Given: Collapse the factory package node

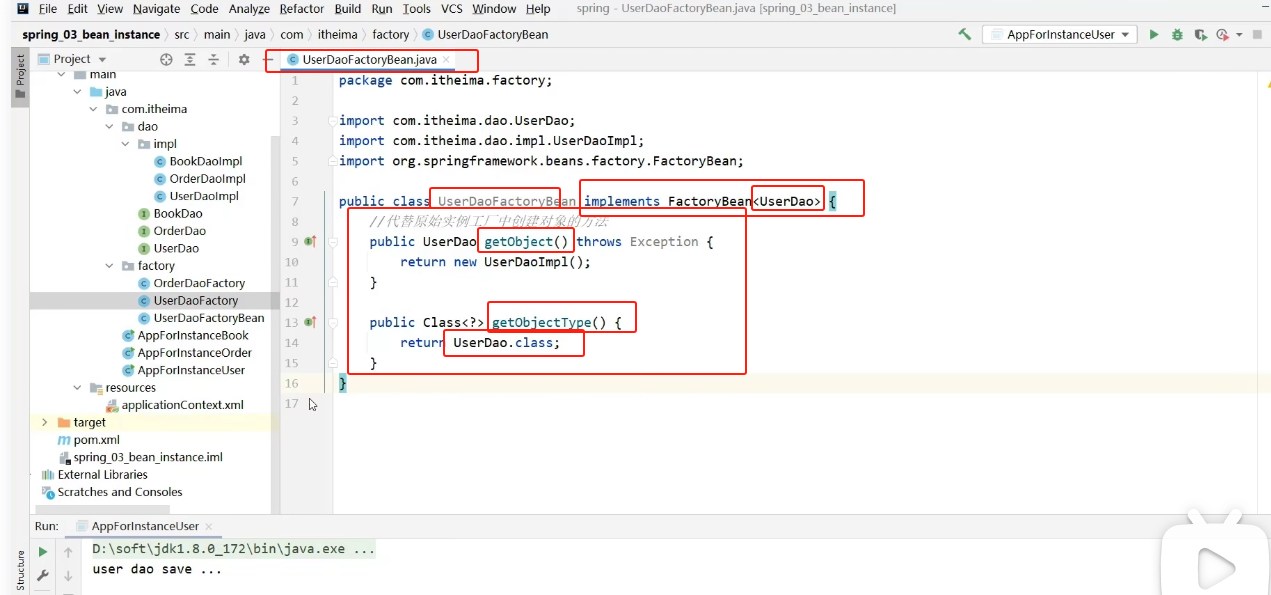Looking at the screenshot, I should click(x=110, y=266).
